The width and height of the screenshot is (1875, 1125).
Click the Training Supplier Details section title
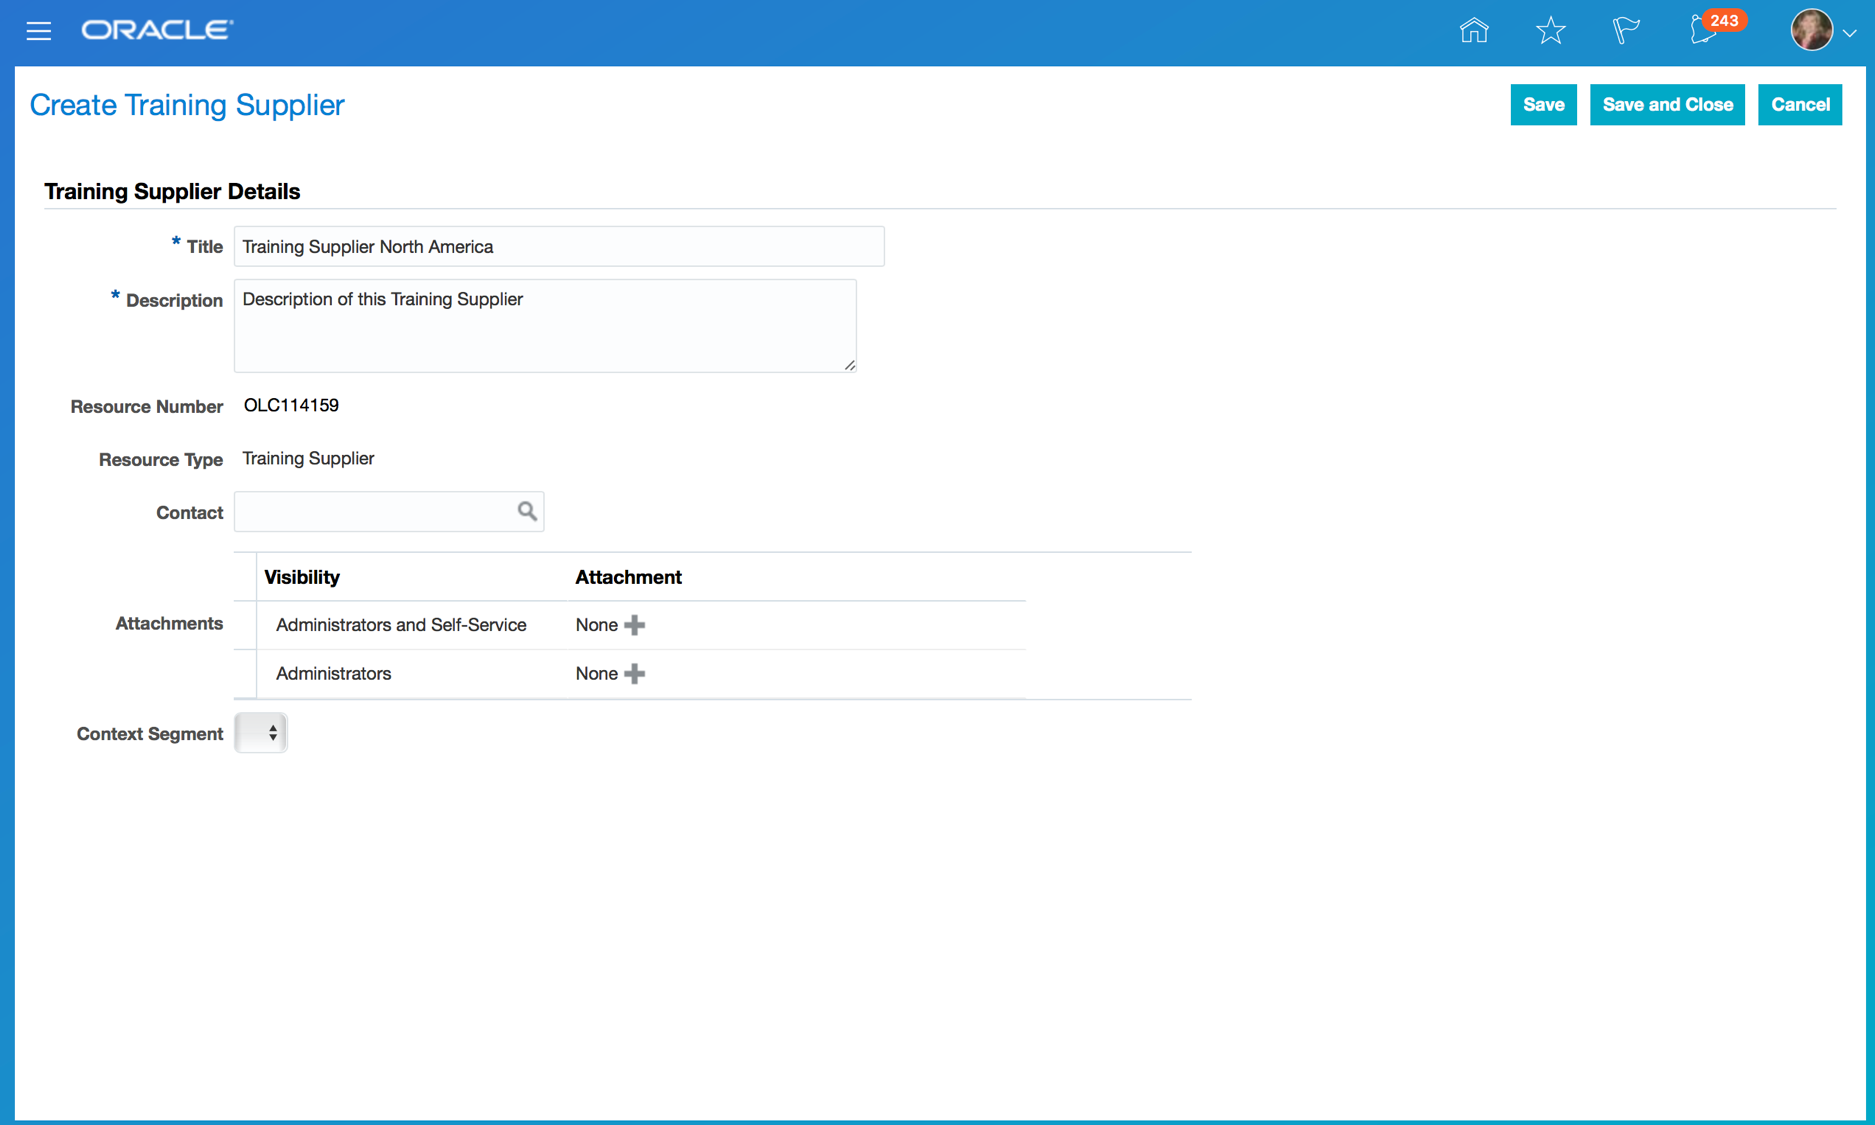172,191
